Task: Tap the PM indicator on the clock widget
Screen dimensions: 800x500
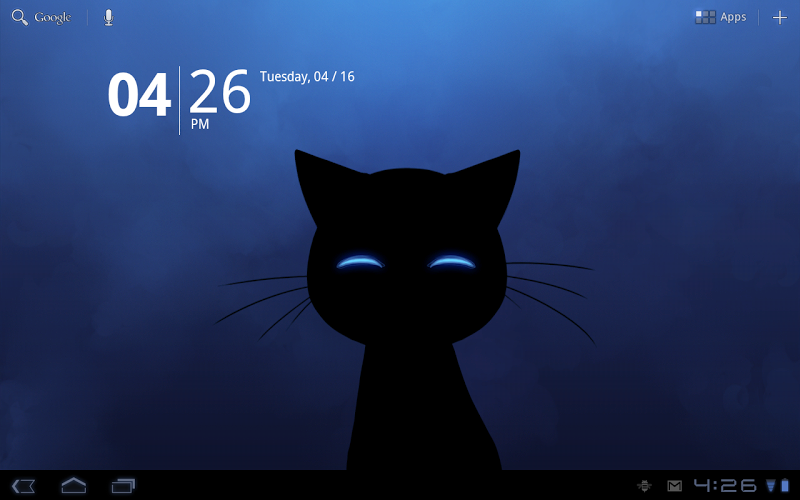Action: click(x=200, y=124)
